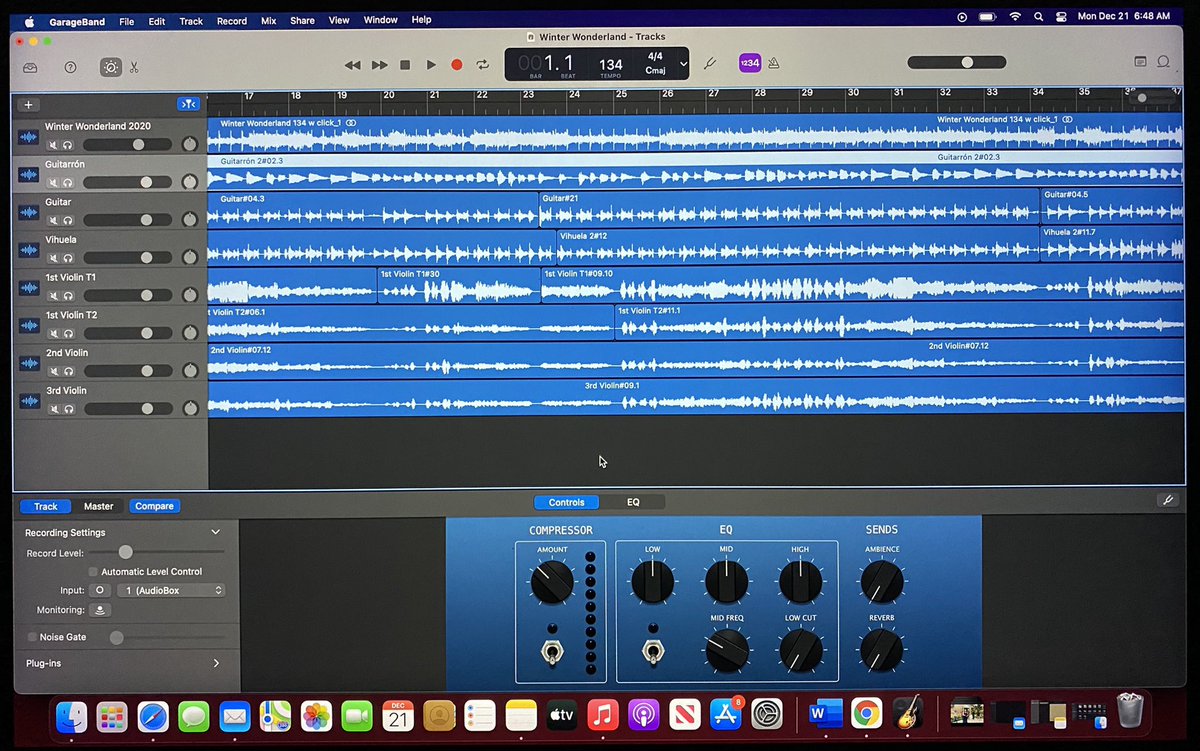The height and width of the screenshot is (751, 1200).
Task: Open the Library panel button
Action: 31,67
